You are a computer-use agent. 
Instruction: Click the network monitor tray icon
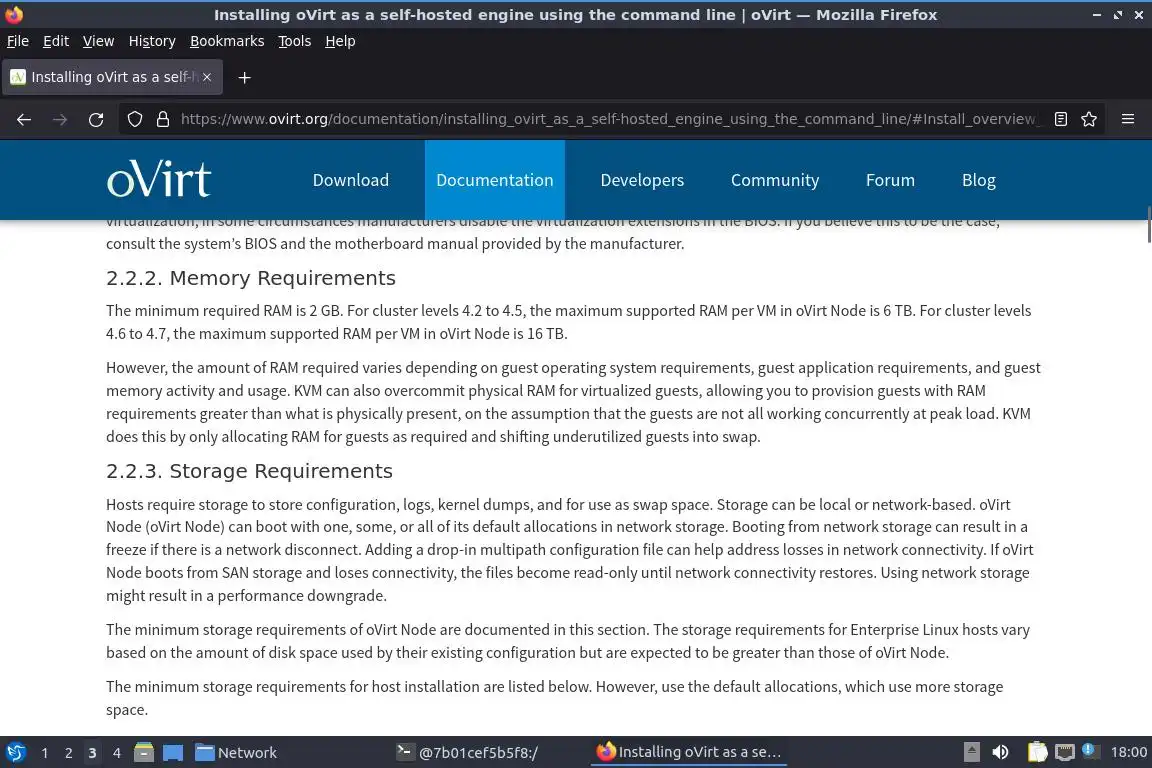pos(1065,753)
